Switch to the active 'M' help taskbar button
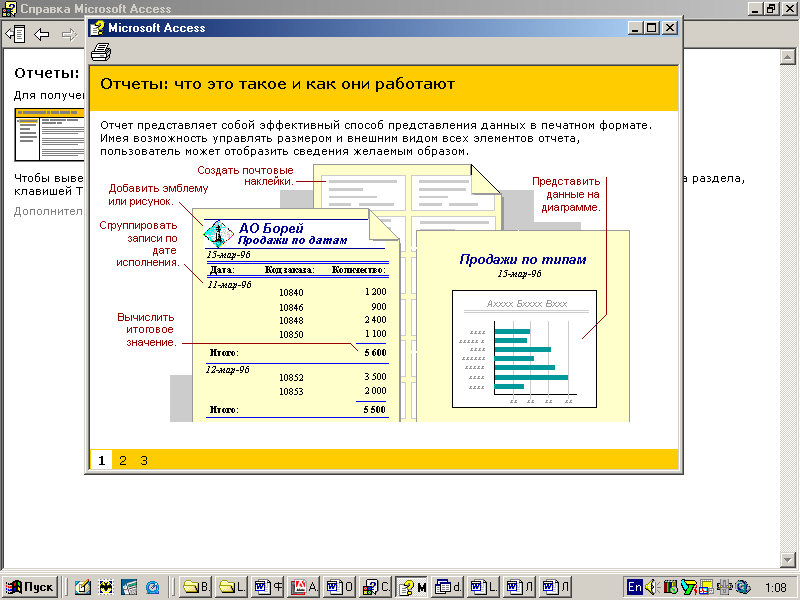800x600 pixels. tap(411, 587)
